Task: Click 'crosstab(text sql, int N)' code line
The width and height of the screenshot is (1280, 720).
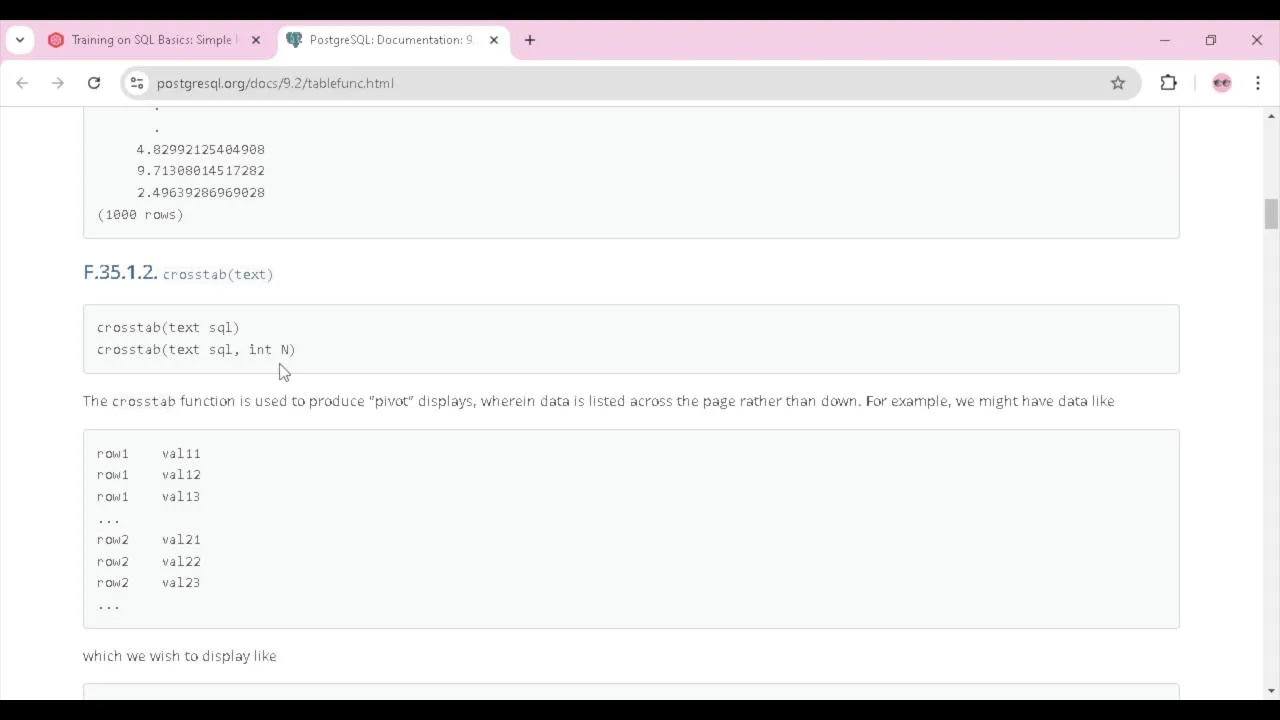Action: pyautogui.click(x=196, y=349)
